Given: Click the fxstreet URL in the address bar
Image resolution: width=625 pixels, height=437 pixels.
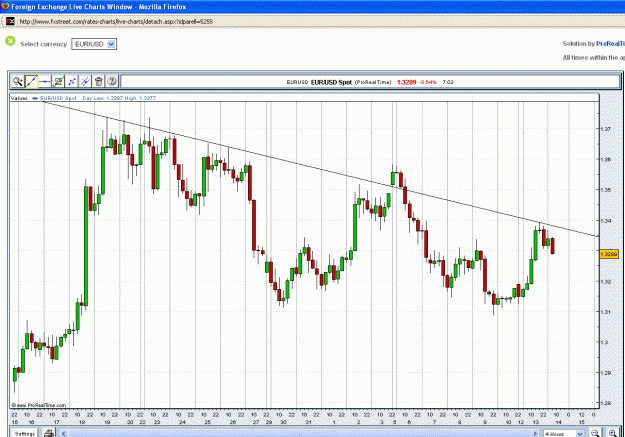Looking at the screenshot, I should coord(116,22).
